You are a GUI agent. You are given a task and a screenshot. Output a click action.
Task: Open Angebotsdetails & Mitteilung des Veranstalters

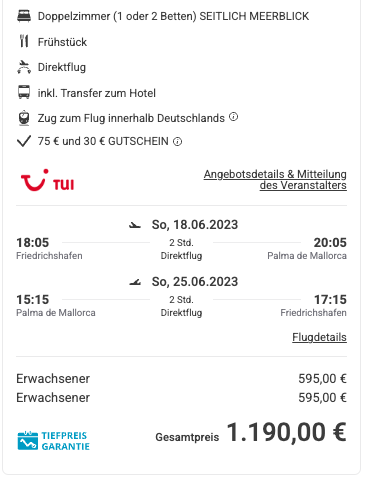coord(275,180)
